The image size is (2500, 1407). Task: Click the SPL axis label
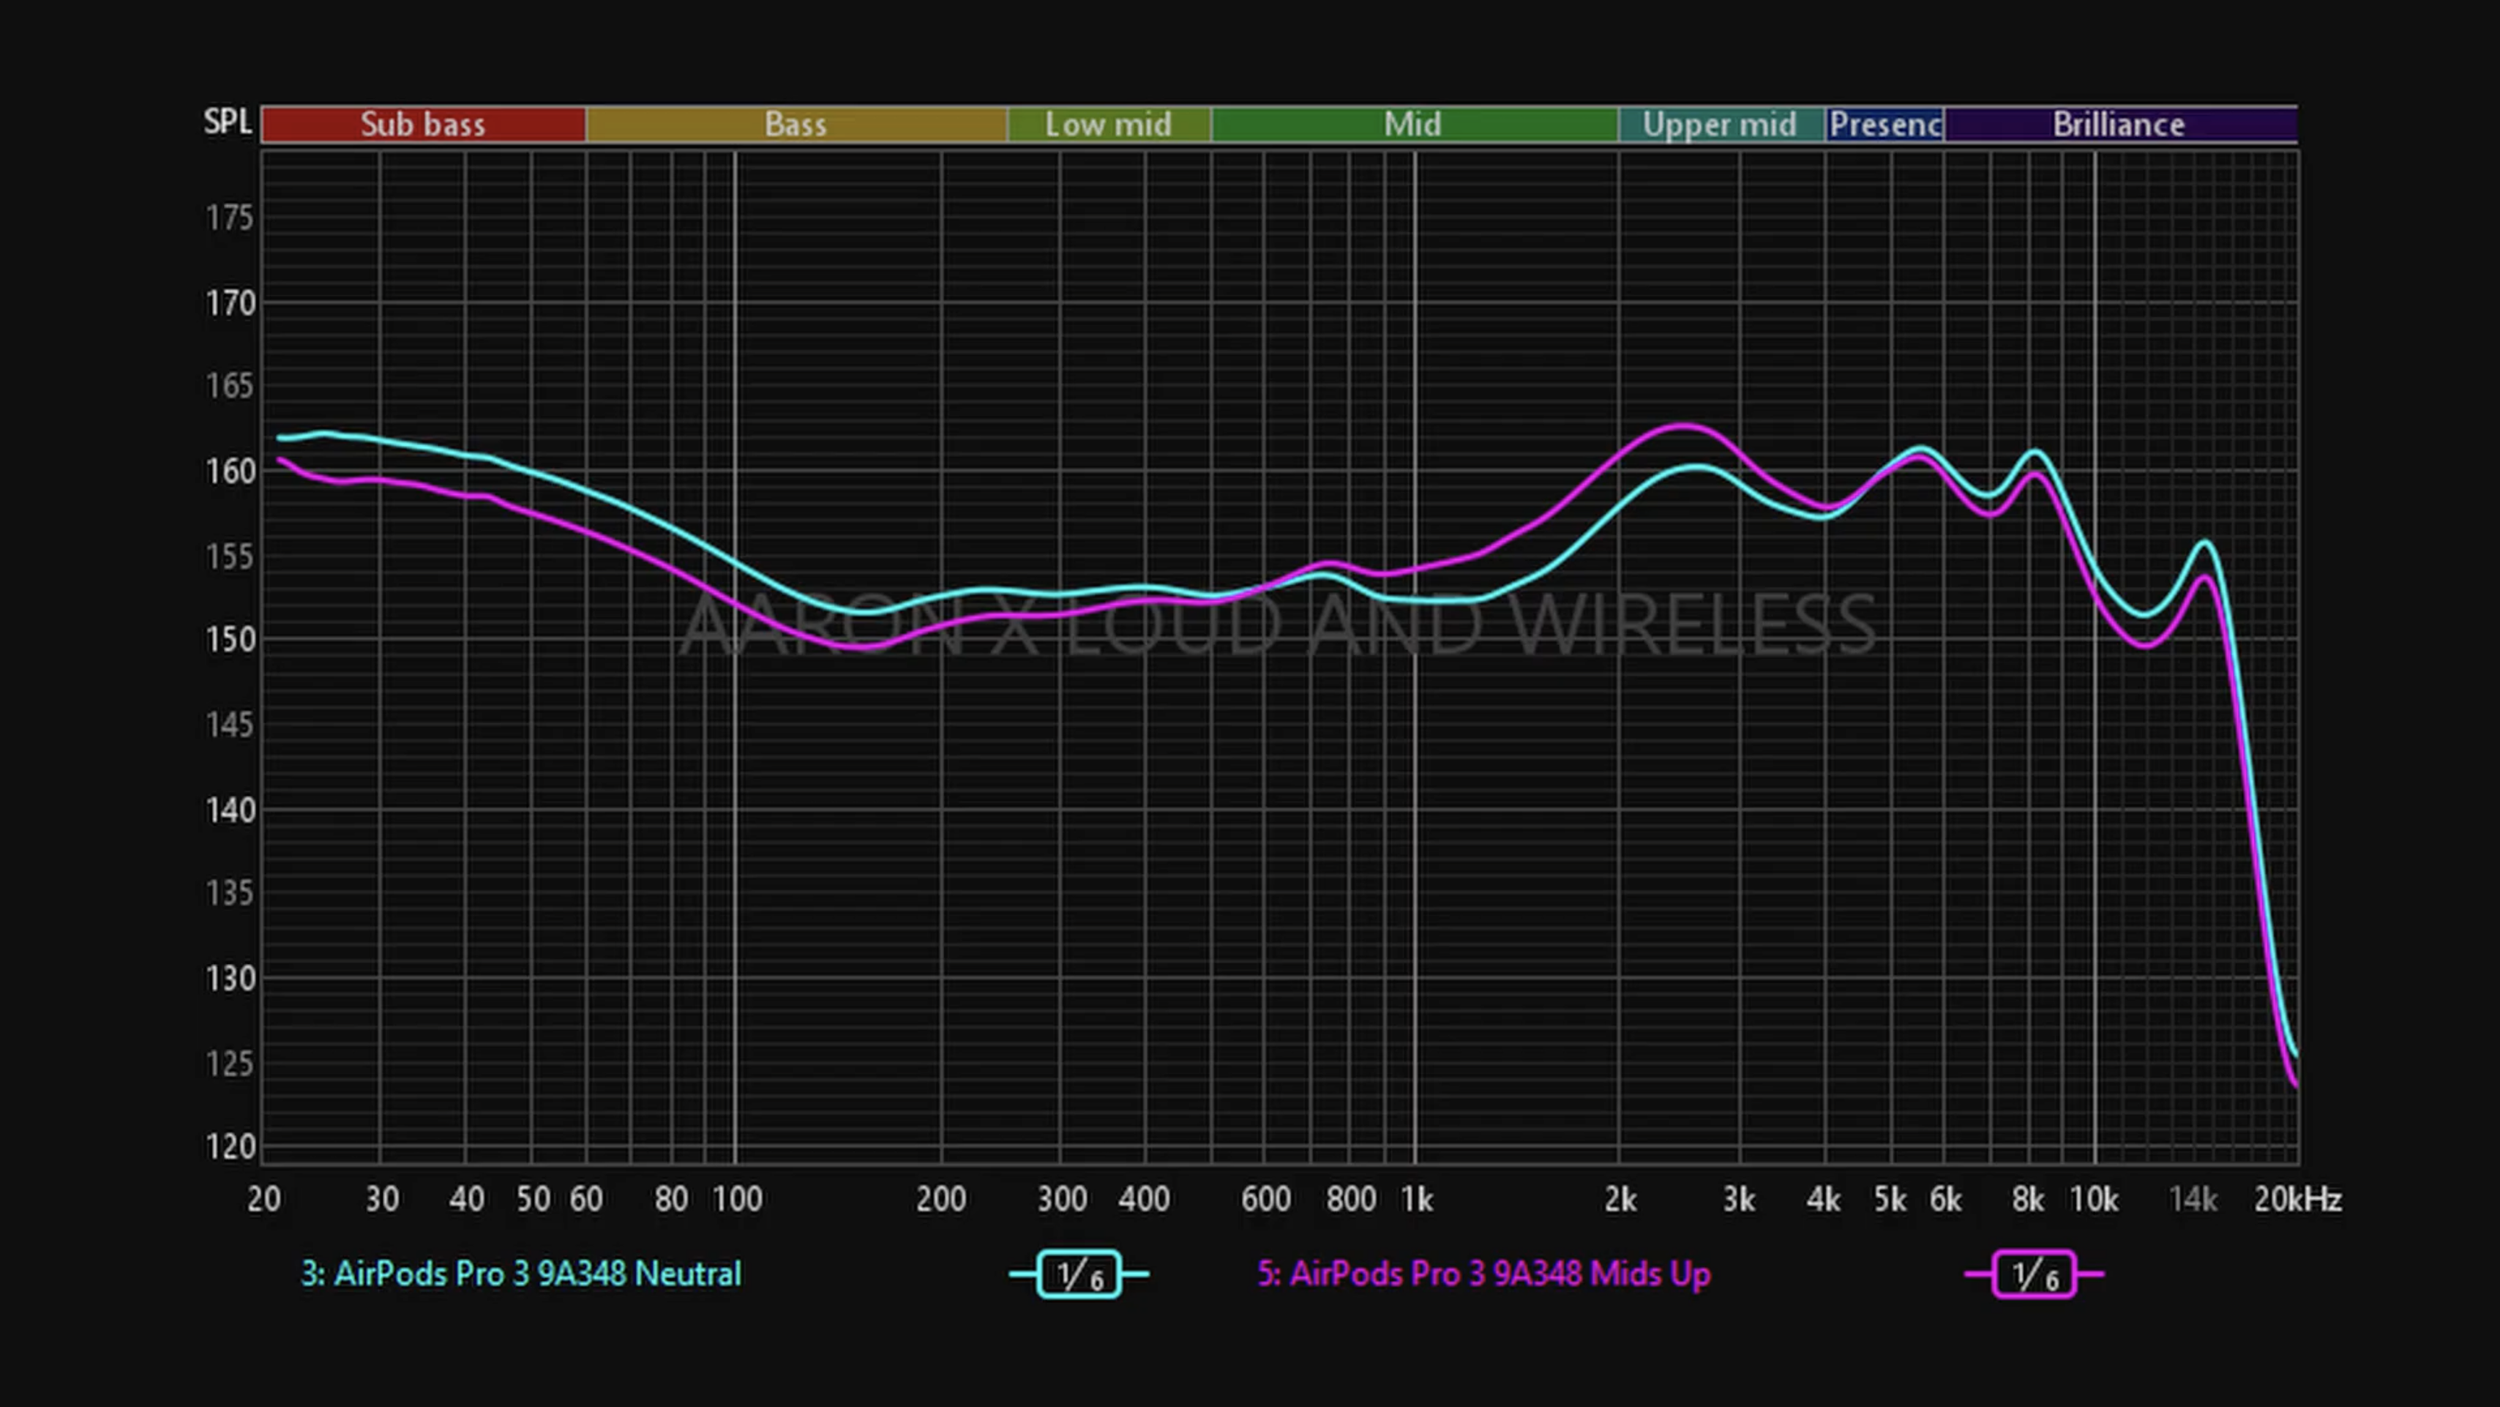pos(228,122)
